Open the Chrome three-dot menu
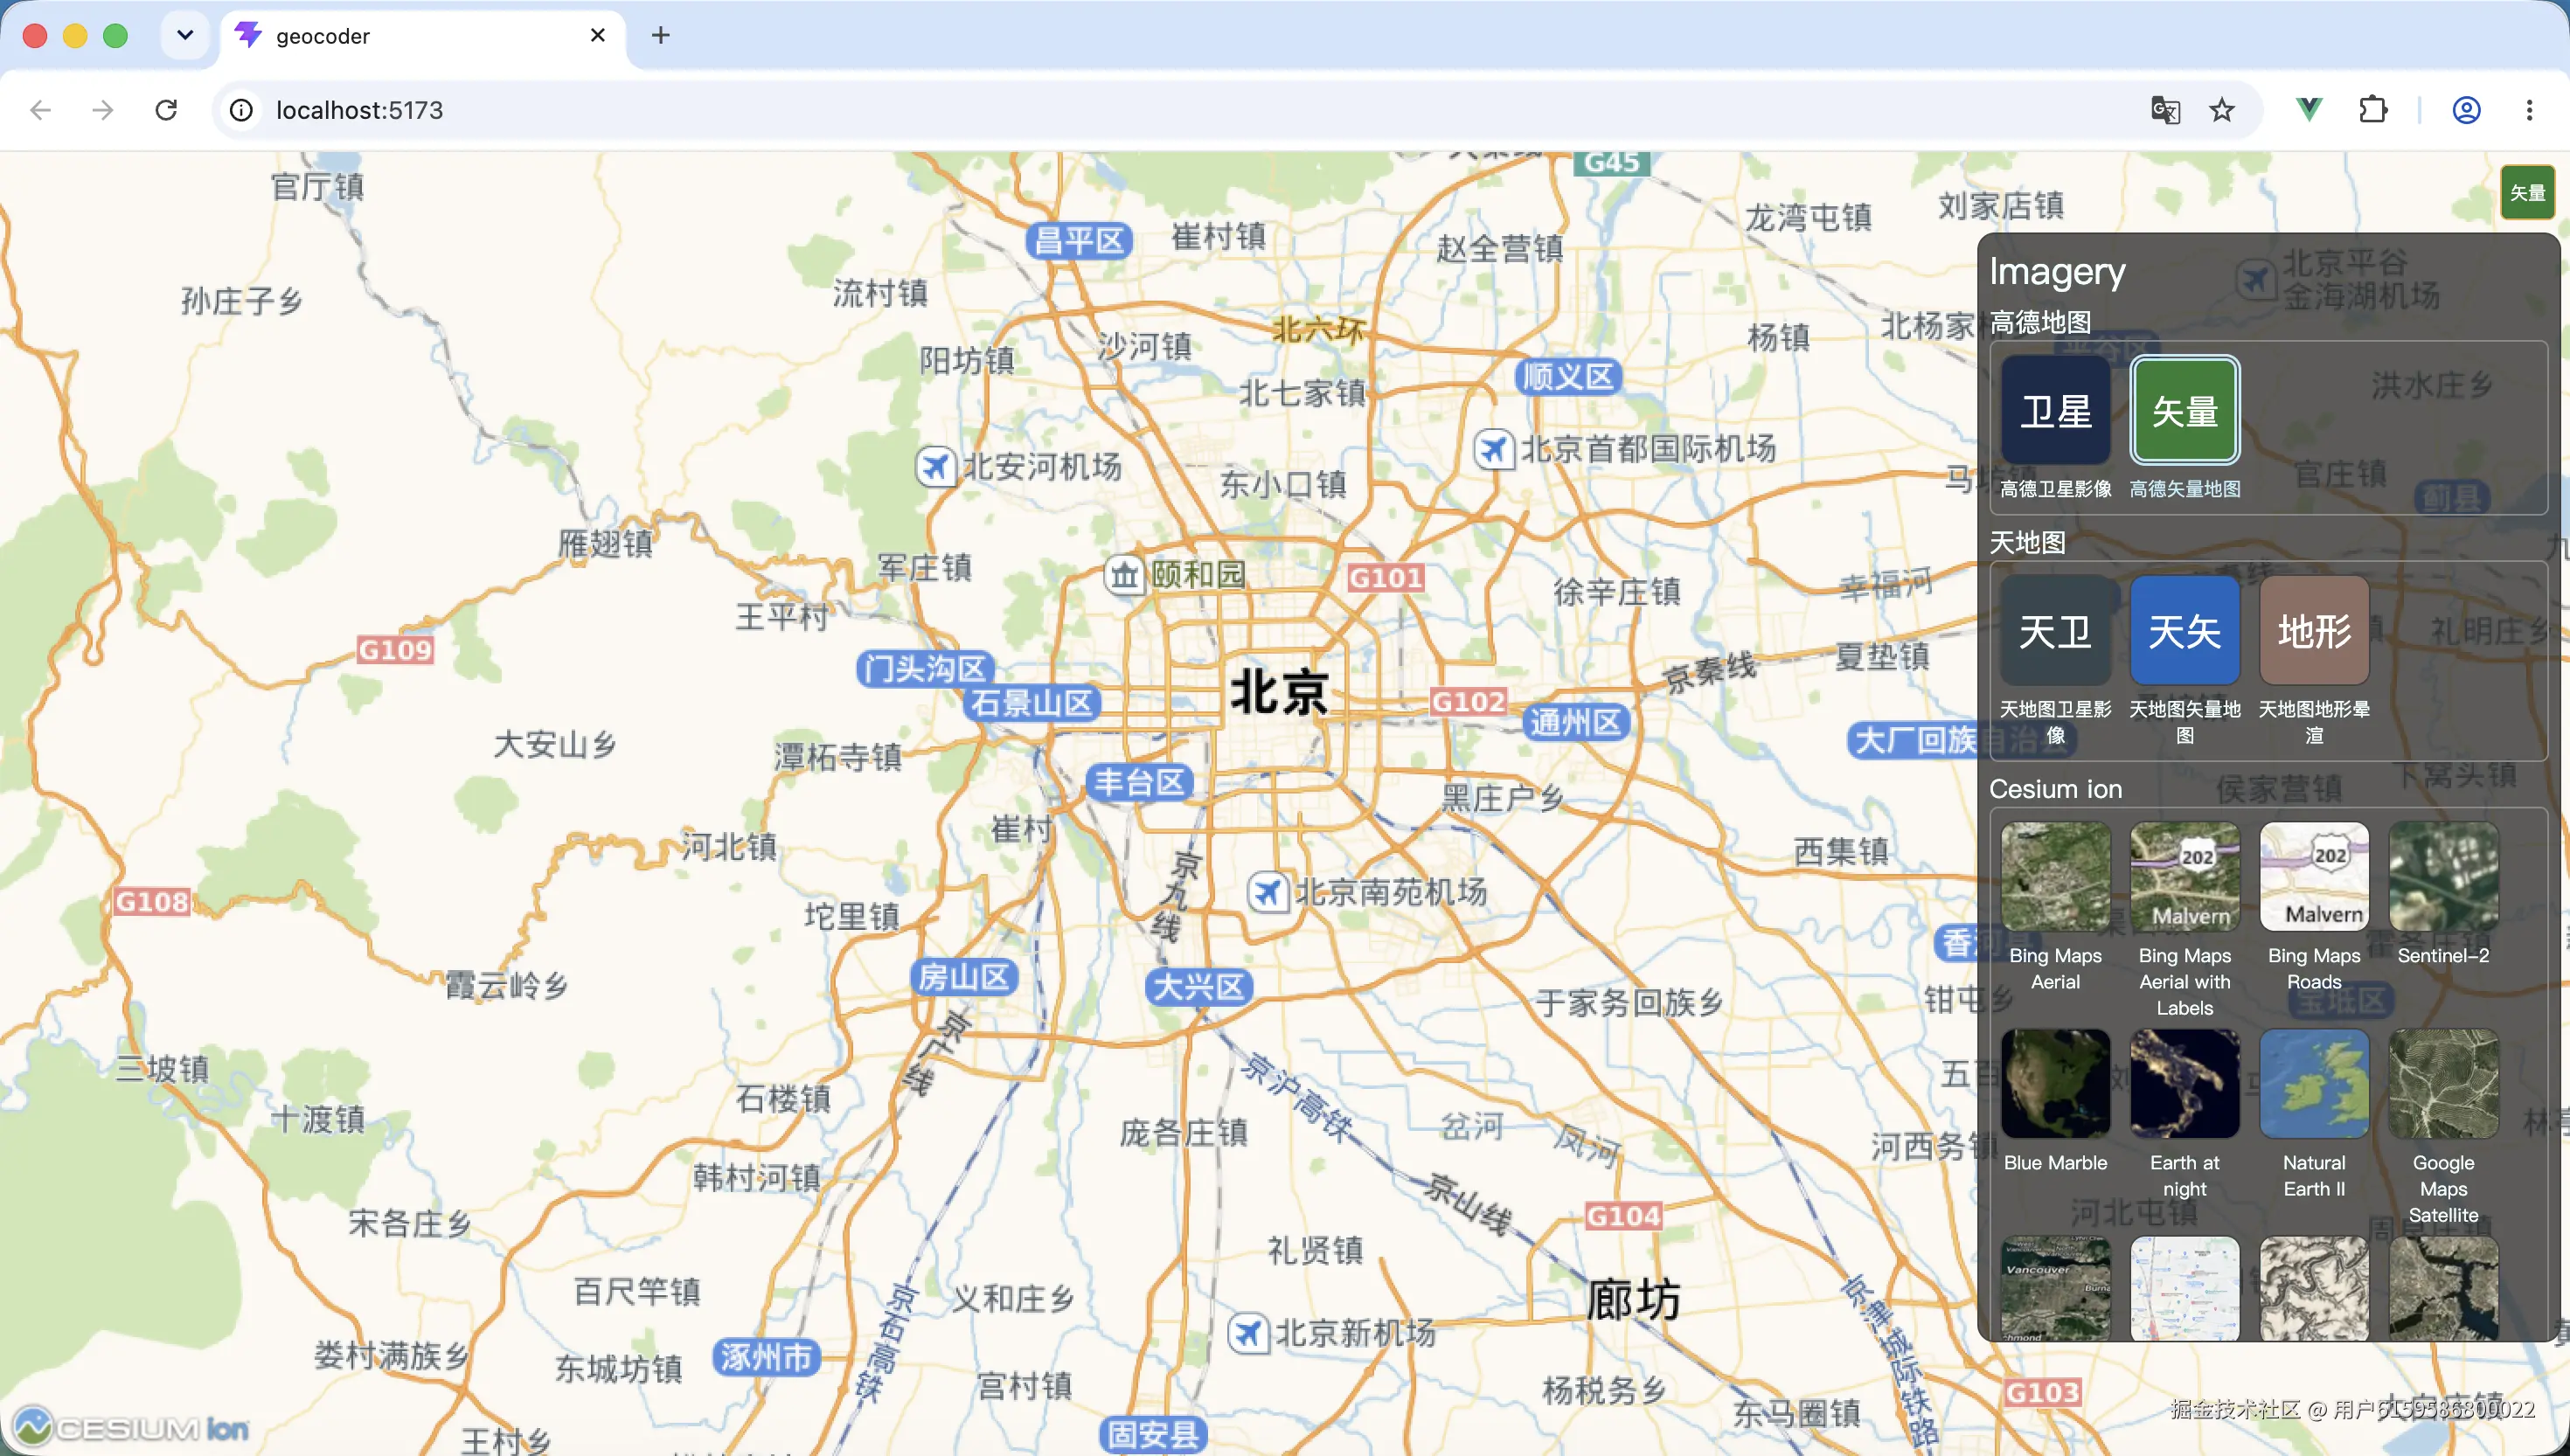 (2529, 110)
